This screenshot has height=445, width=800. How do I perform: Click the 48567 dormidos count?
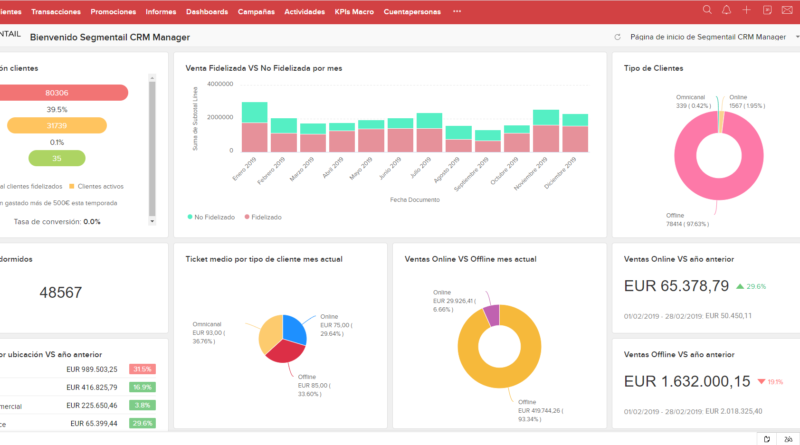tap(61, 293)
